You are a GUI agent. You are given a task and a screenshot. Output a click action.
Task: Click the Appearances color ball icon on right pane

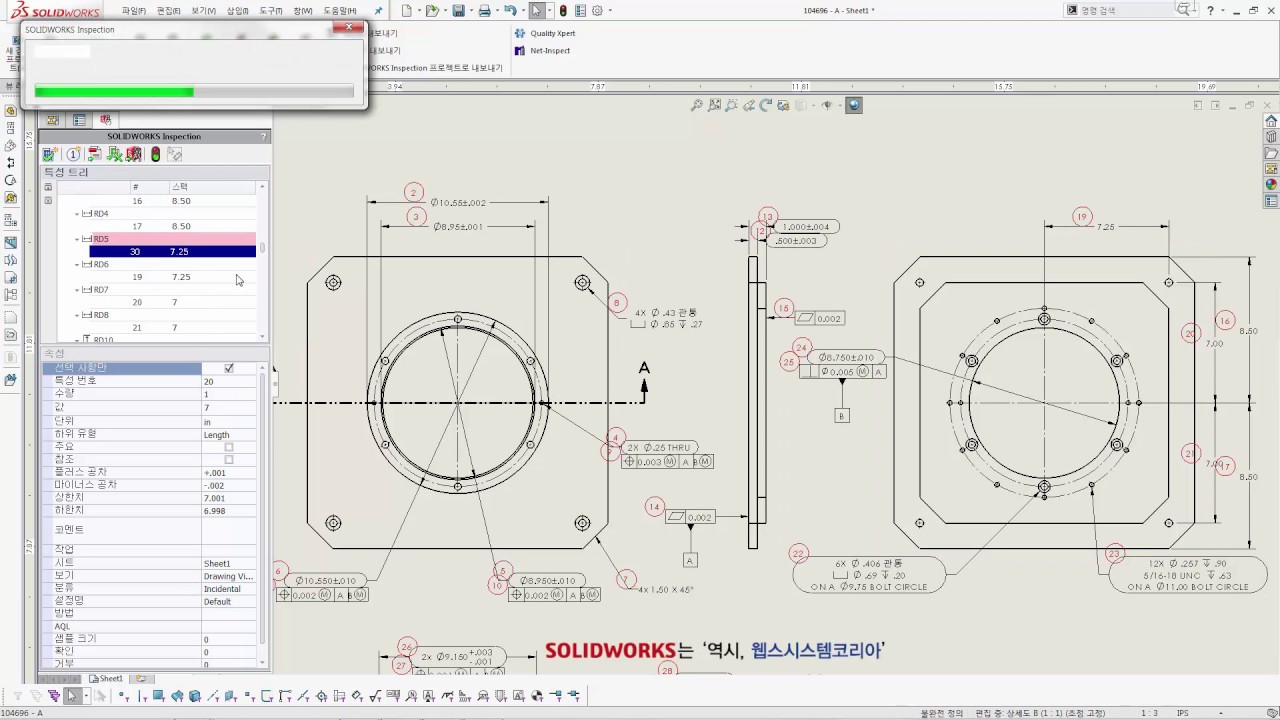coord(1271,184)
